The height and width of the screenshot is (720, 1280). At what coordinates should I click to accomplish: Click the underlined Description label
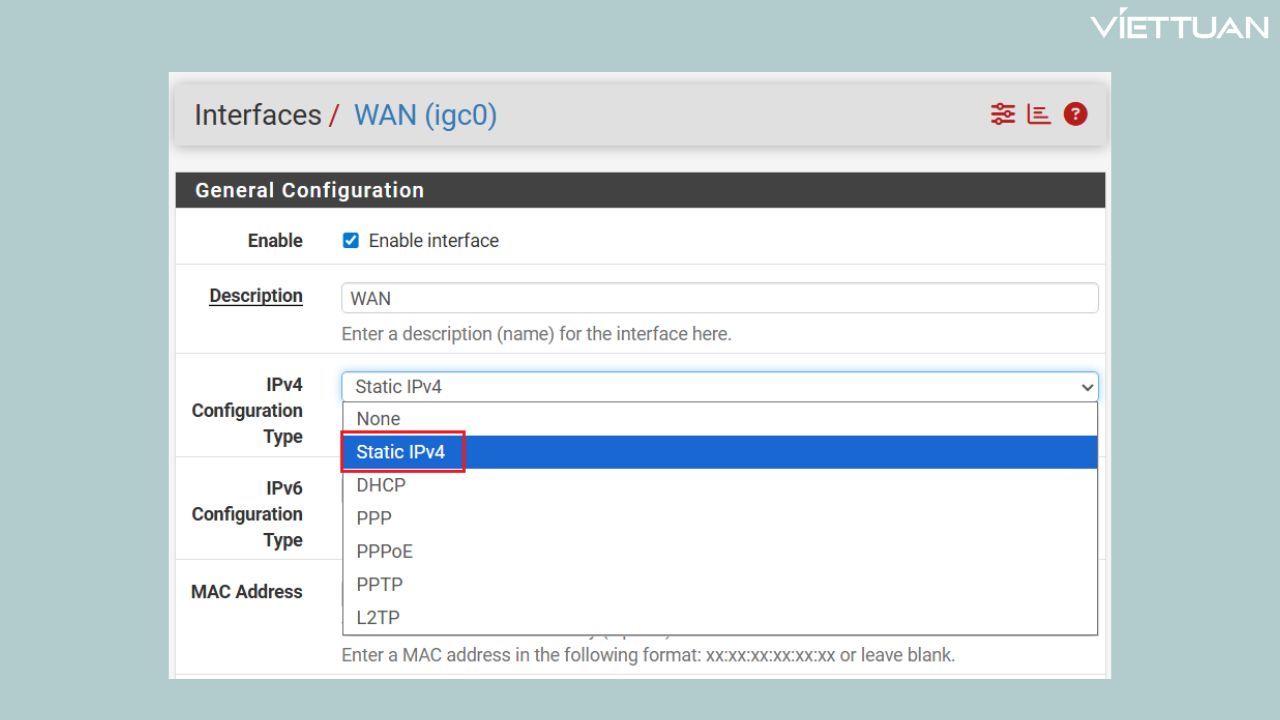(256, 296)
